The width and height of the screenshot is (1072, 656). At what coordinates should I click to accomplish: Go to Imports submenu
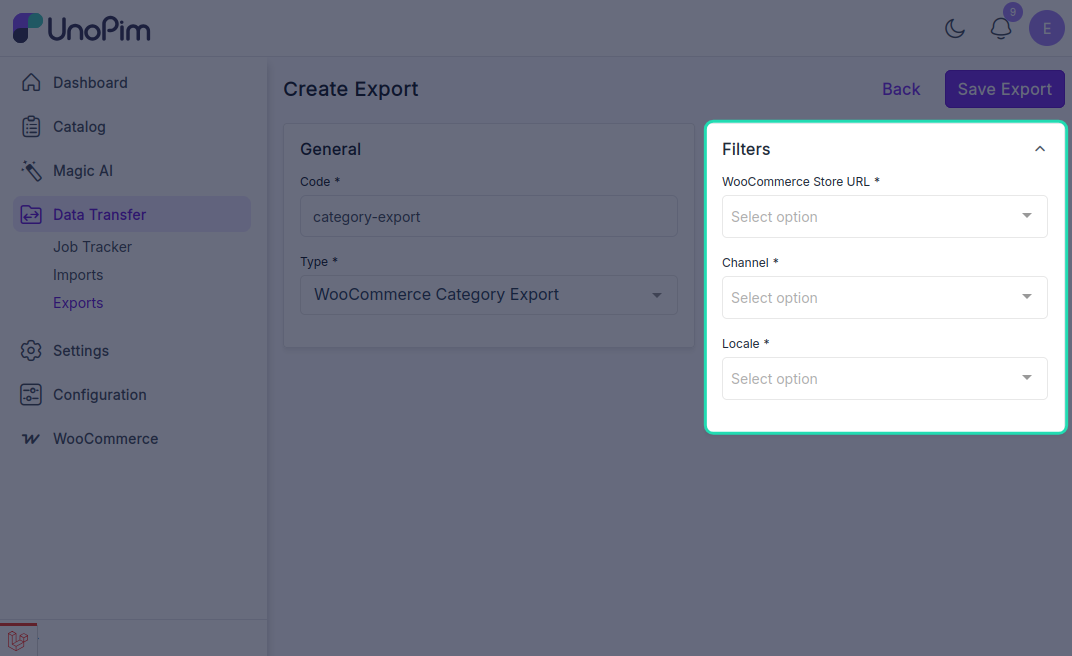coord(78,275)
